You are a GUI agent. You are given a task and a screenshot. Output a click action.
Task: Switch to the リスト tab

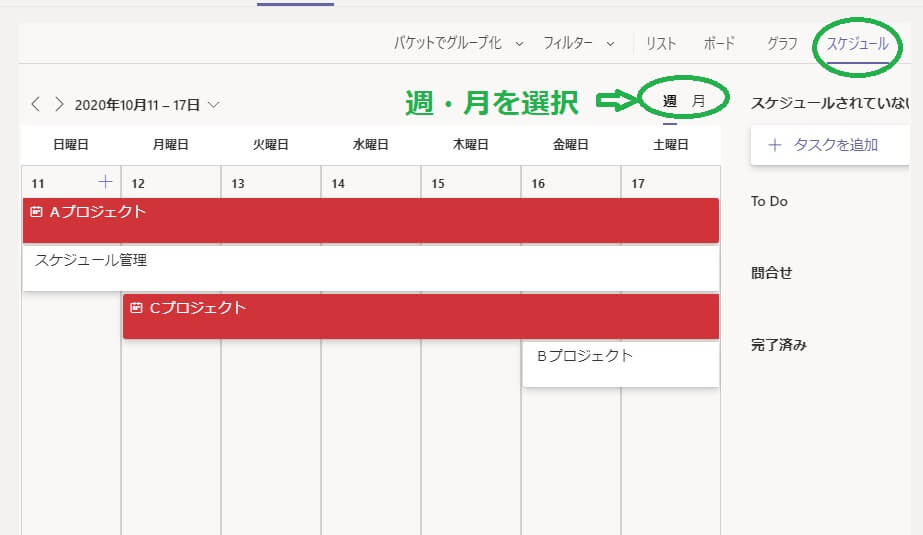pos(661,43)
